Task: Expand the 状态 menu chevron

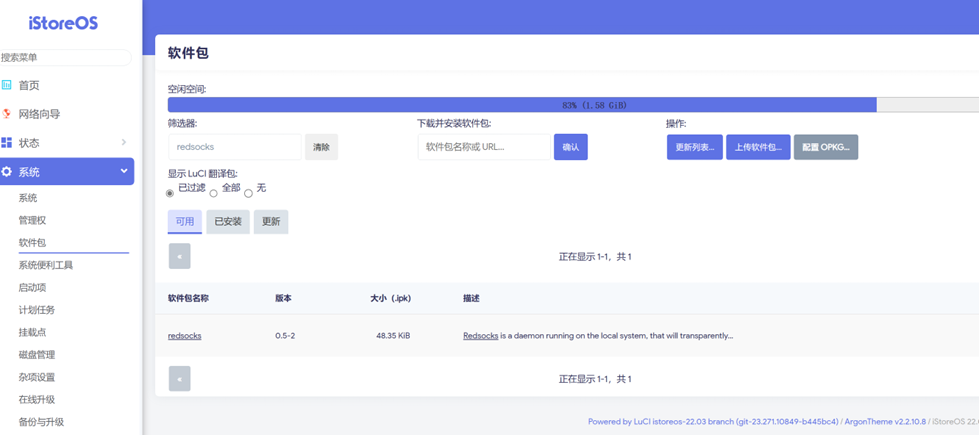Action: point(124,143)
